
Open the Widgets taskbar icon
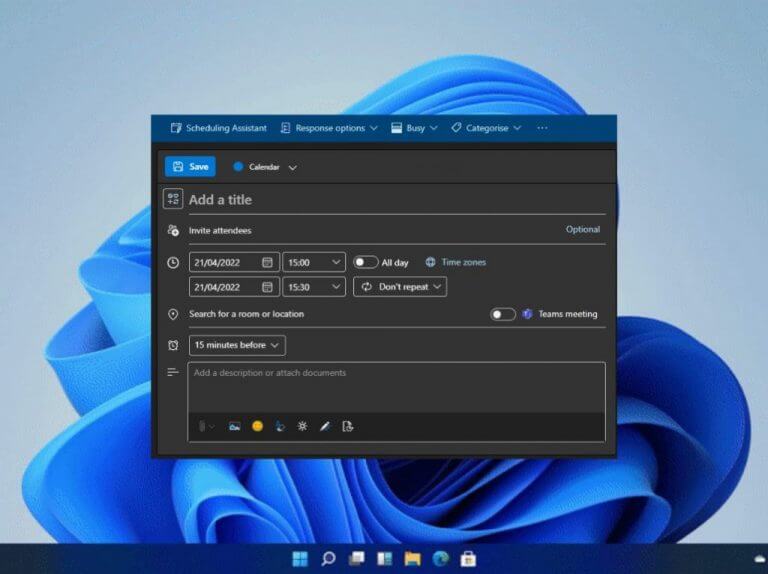click(x=384, y=559)
